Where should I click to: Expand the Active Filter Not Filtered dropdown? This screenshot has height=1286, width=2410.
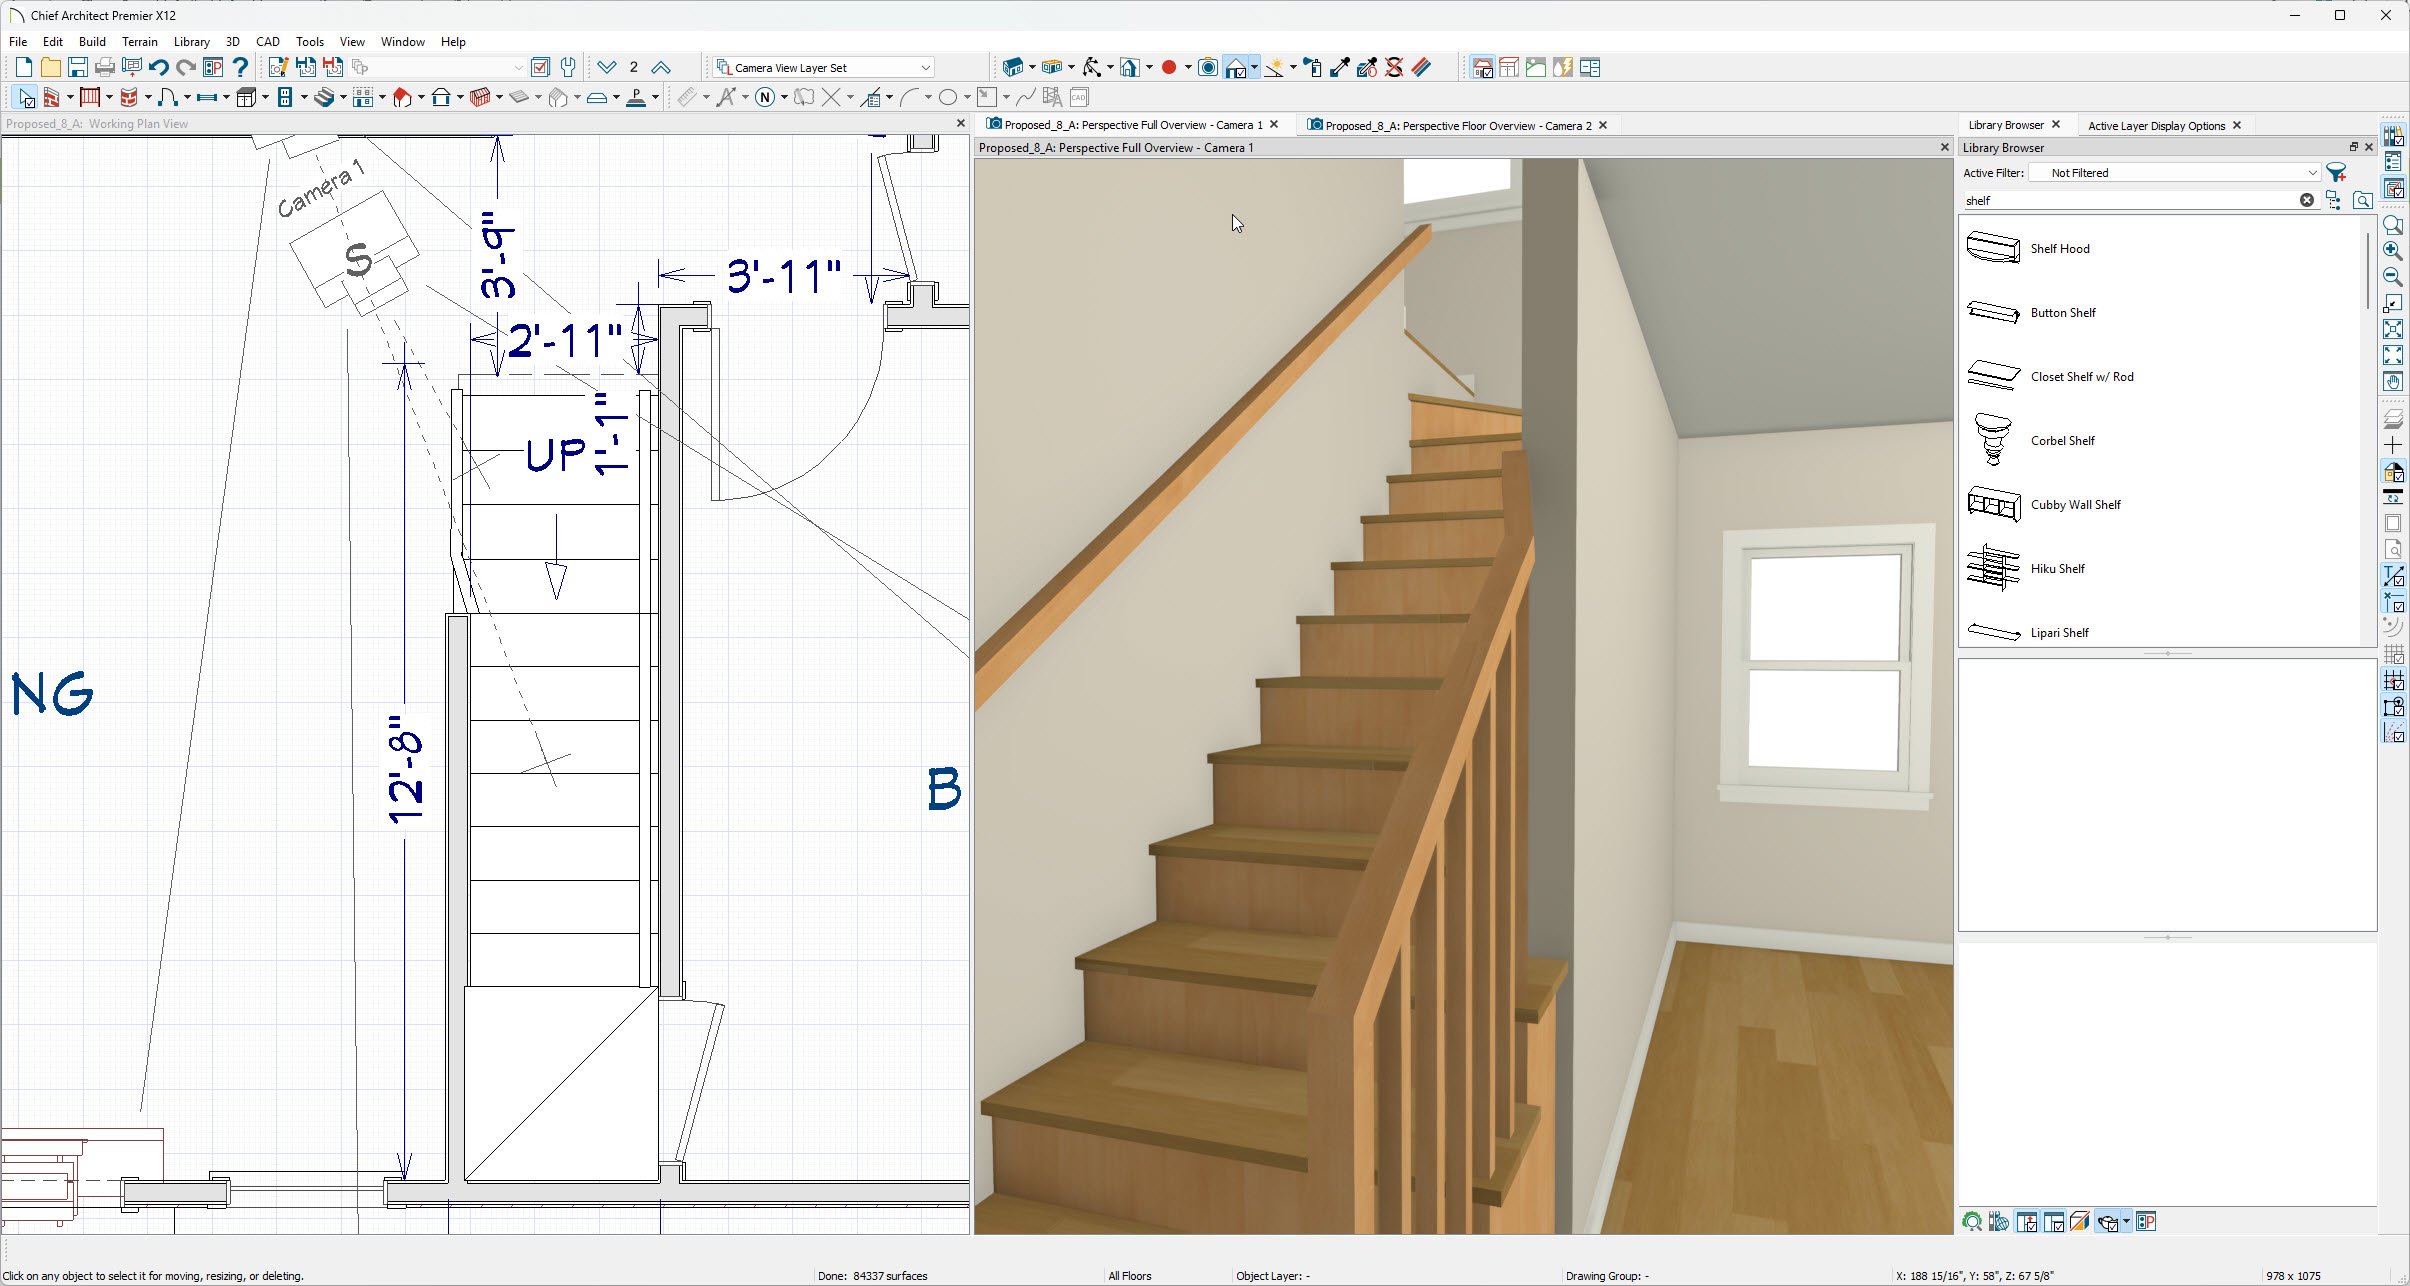point(2311,173)
